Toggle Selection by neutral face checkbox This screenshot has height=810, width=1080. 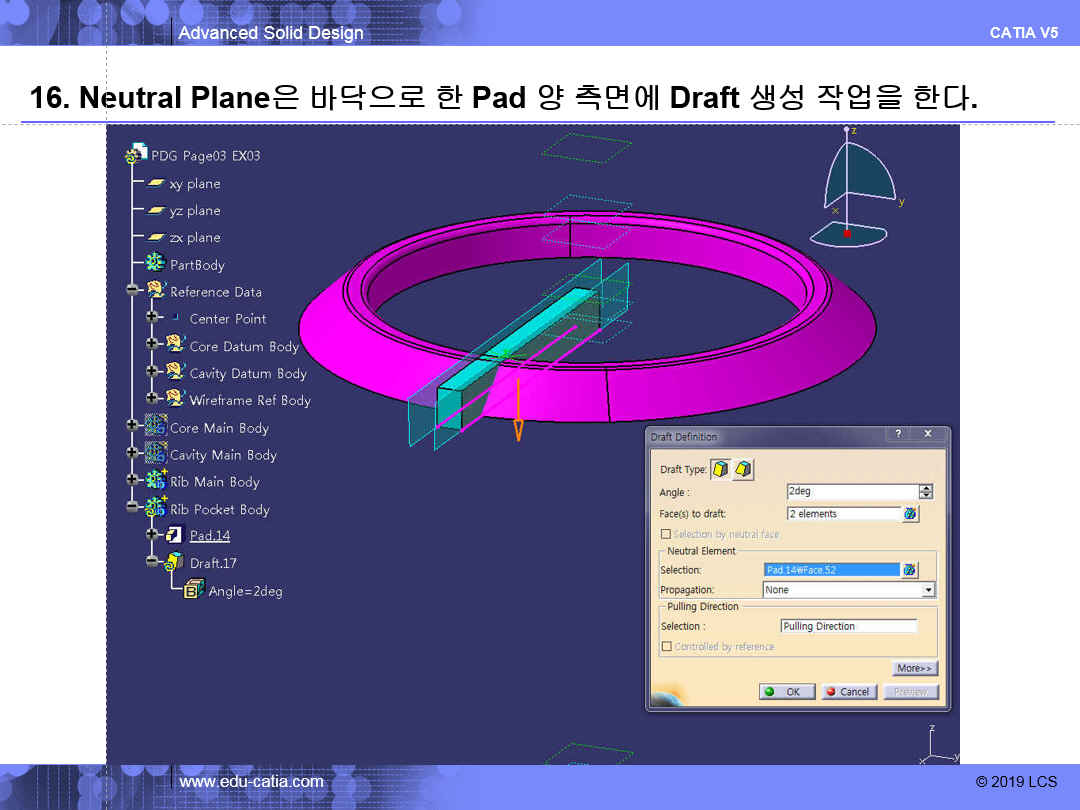tap(666, 534)
